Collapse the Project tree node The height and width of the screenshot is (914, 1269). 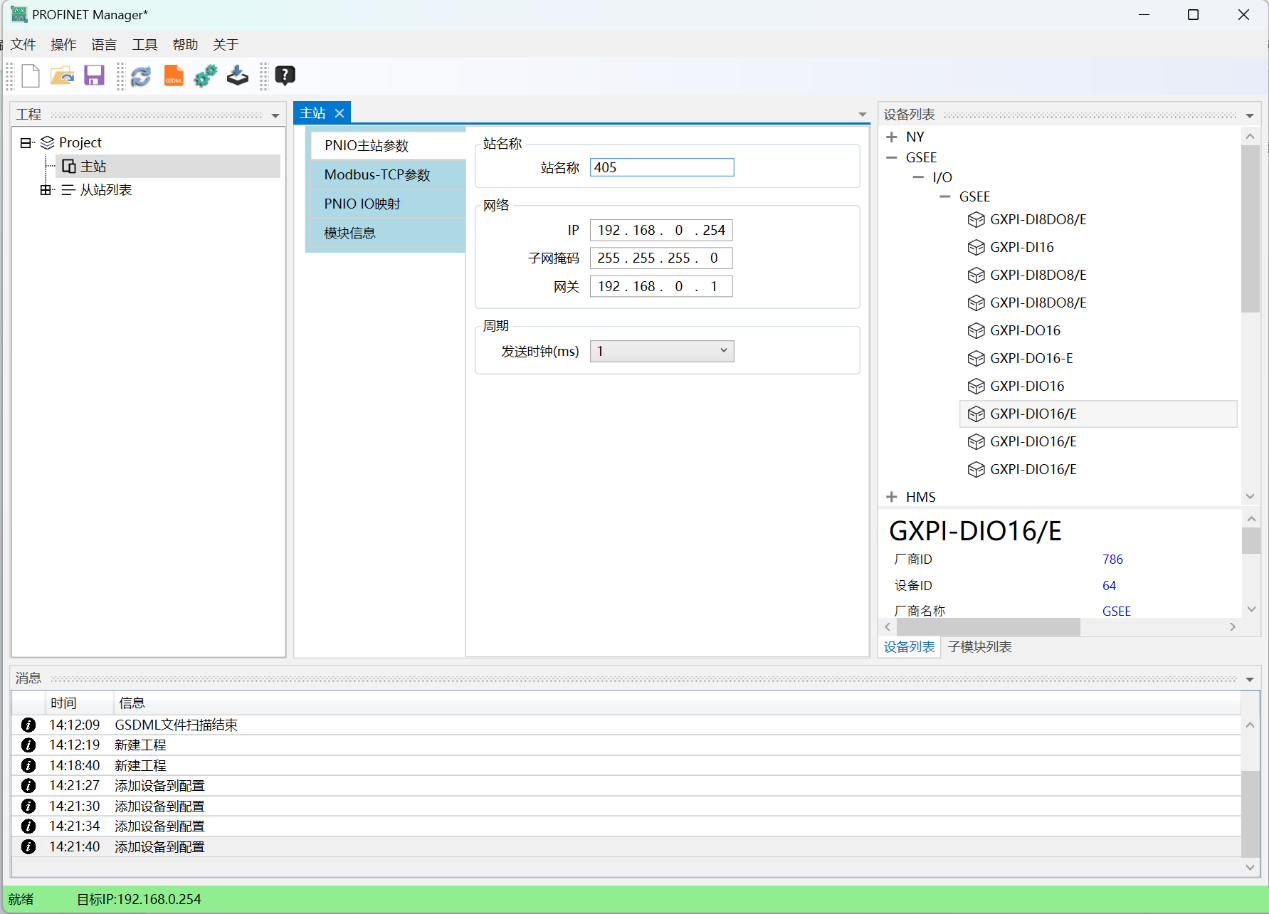(26, 143)
